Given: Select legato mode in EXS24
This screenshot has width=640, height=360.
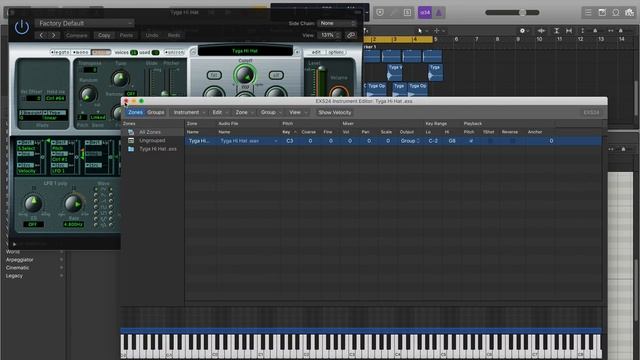Looking at the screenshot, I should click(60, 52).
